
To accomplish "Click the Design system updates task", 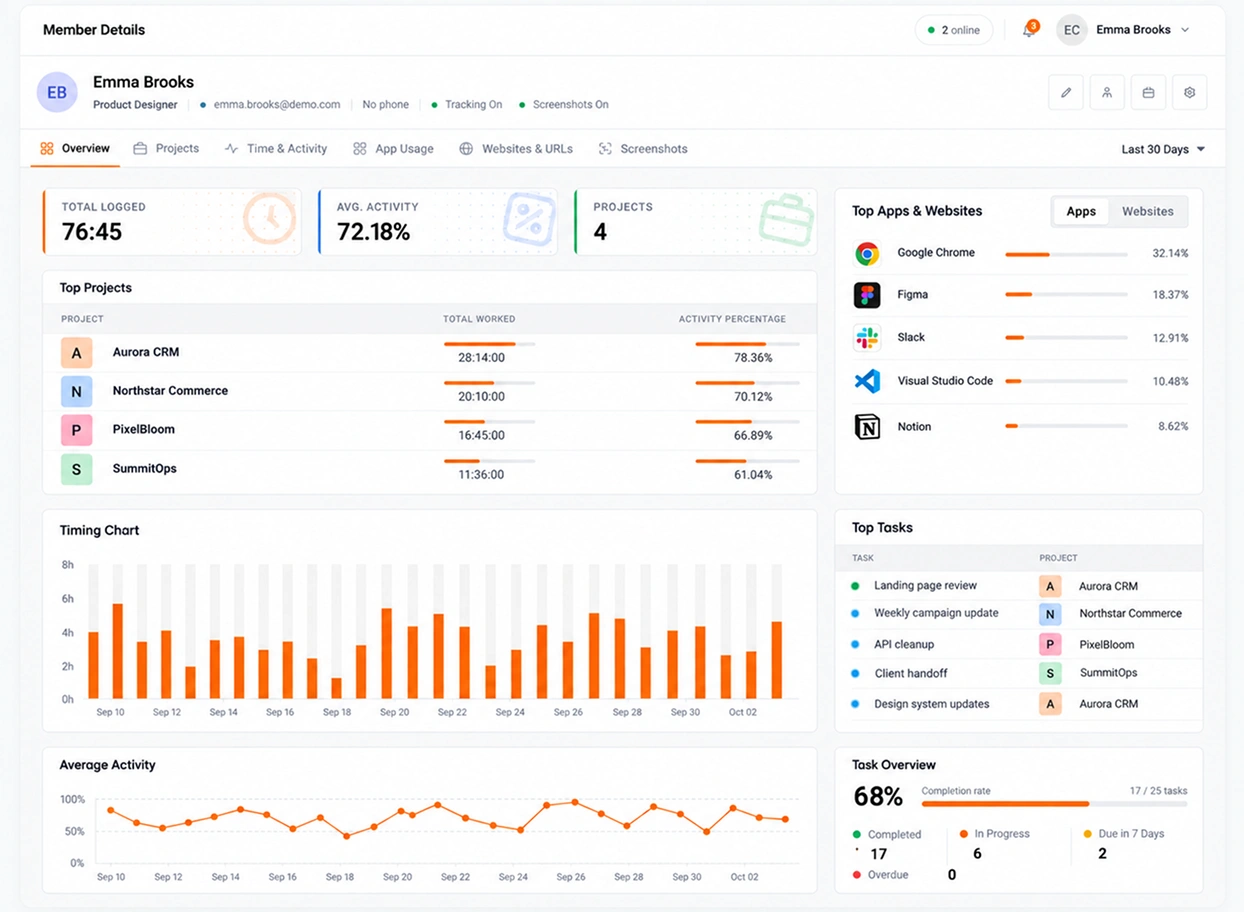I will pyautogui.click(x=932, y=704).
